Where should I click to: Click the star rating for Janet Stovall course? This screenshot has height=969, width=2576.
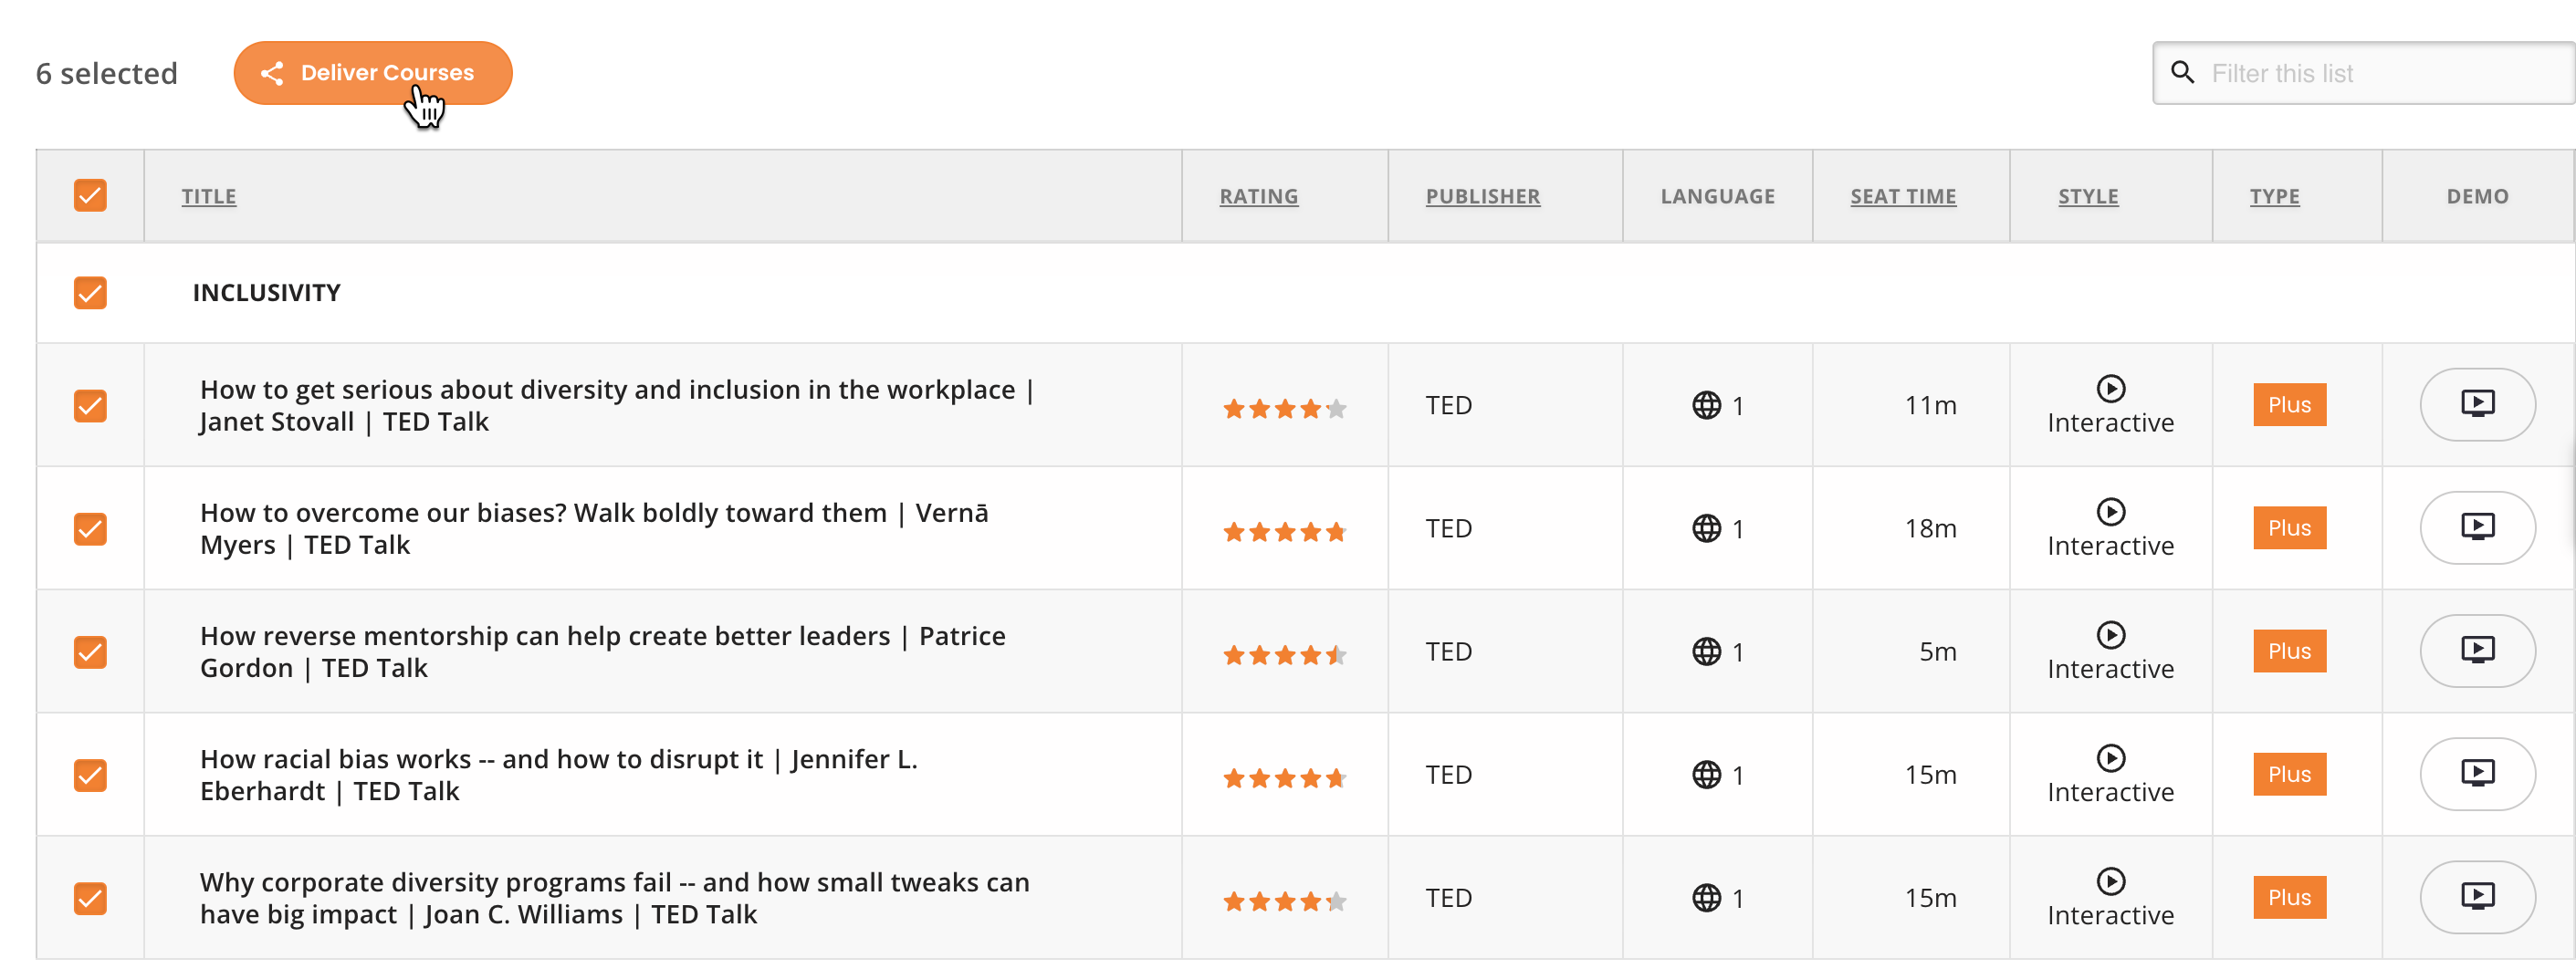[x=1284, y=408]
